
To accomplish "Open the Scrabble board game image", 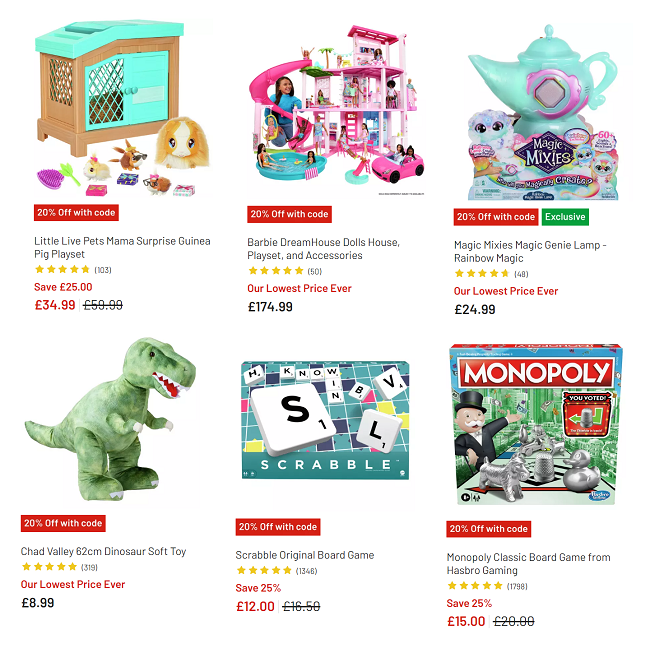I will 325,420.
